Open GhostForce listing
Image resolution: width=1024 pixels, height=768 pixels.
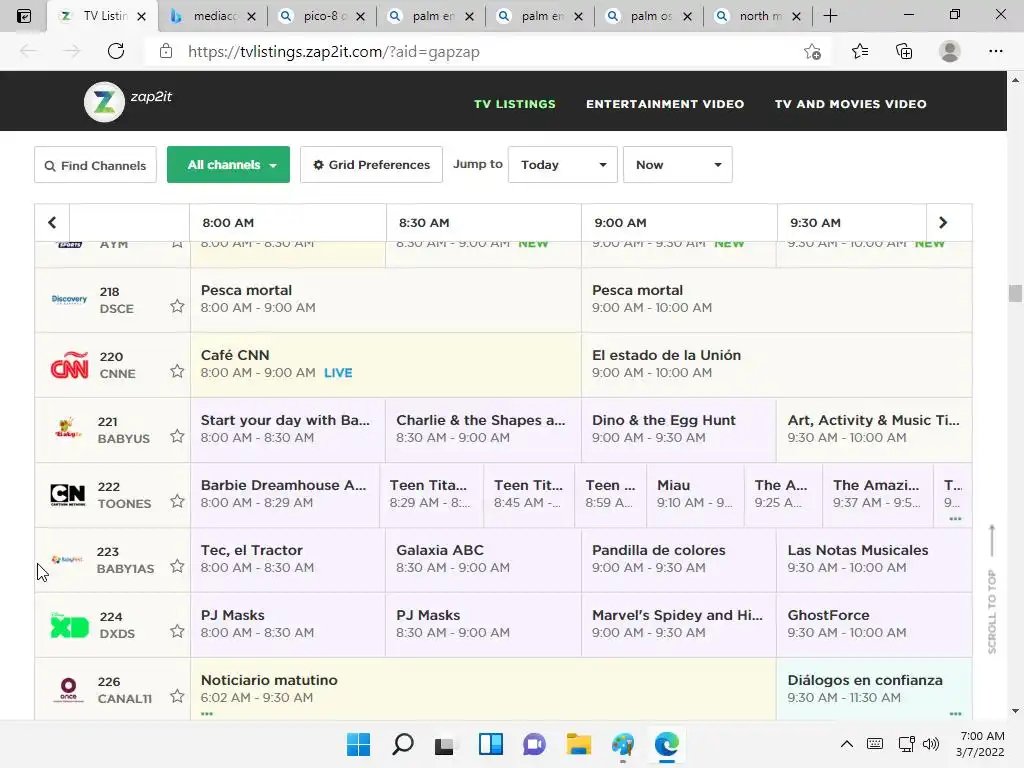point(874,624)
